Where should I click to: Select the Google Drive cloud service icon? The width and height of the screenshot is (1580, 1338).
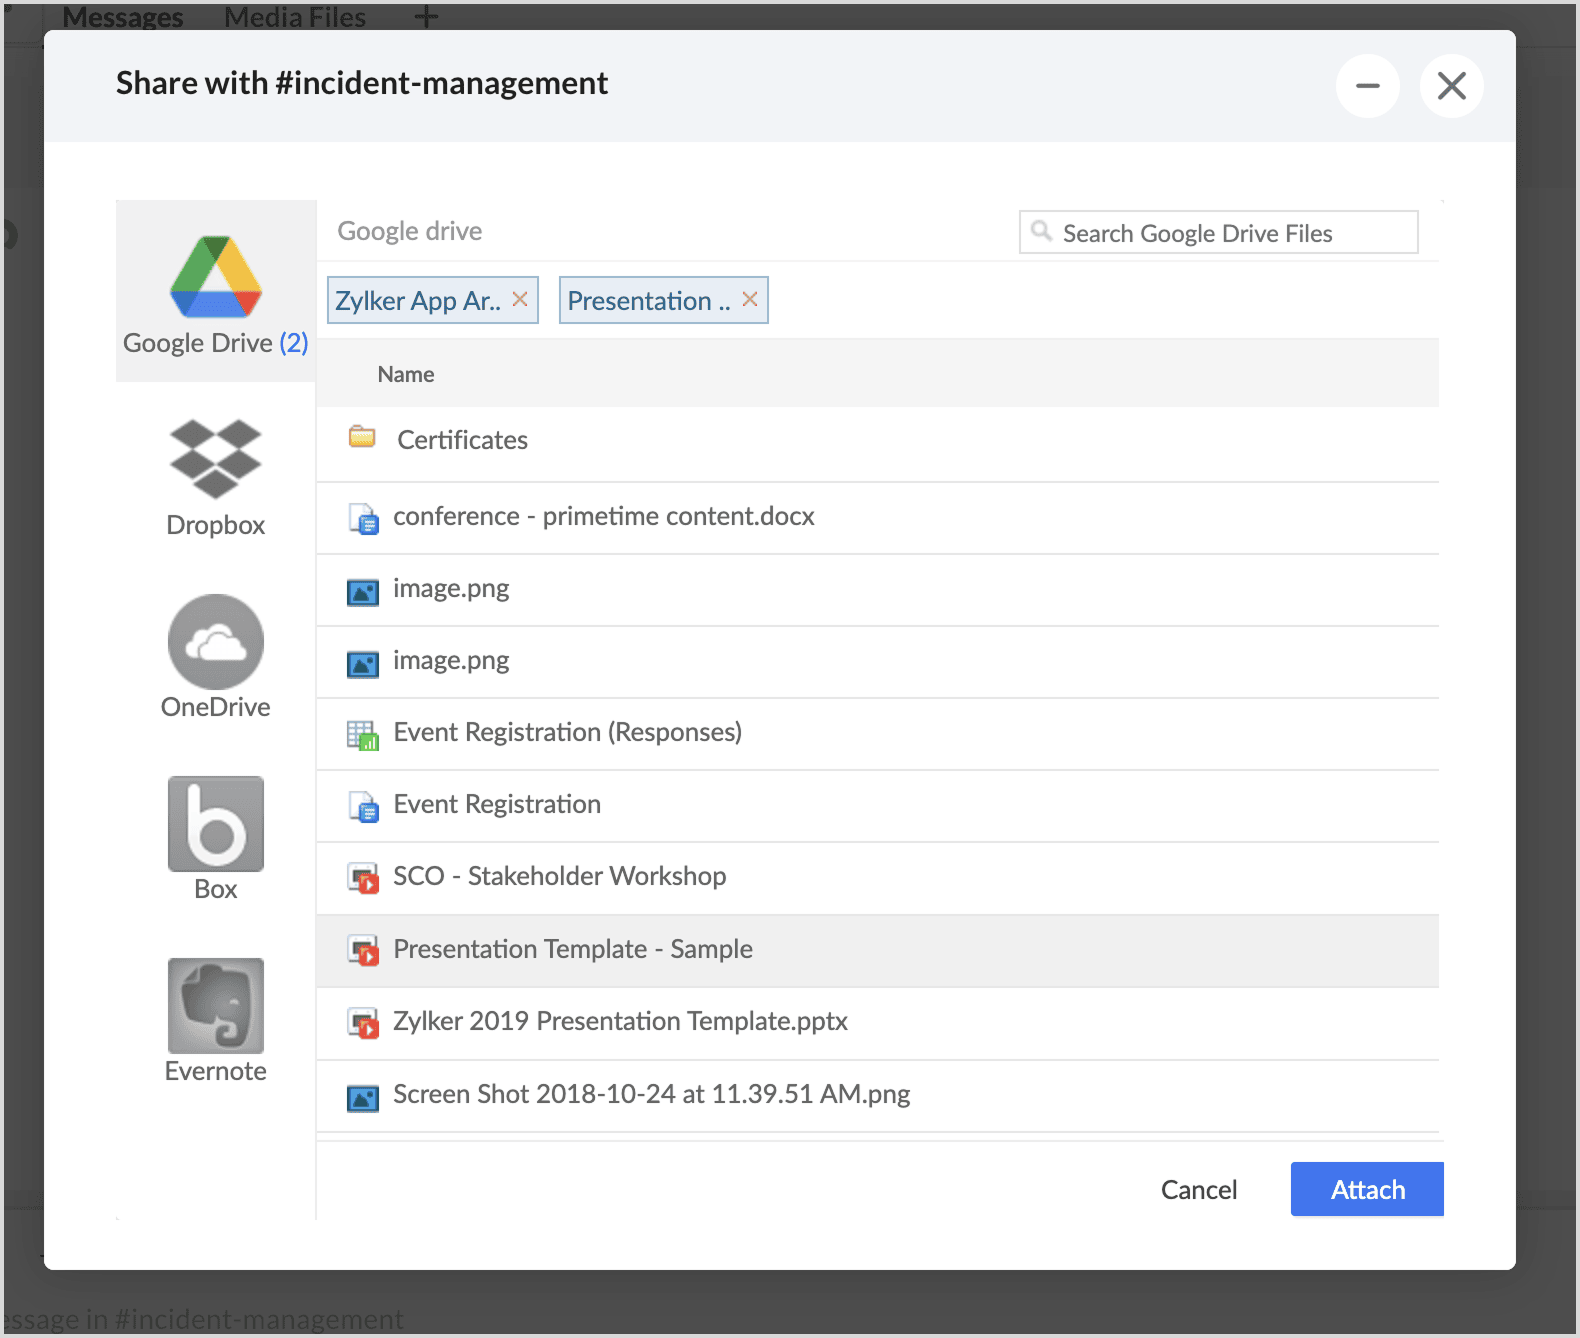pos(216,277)
